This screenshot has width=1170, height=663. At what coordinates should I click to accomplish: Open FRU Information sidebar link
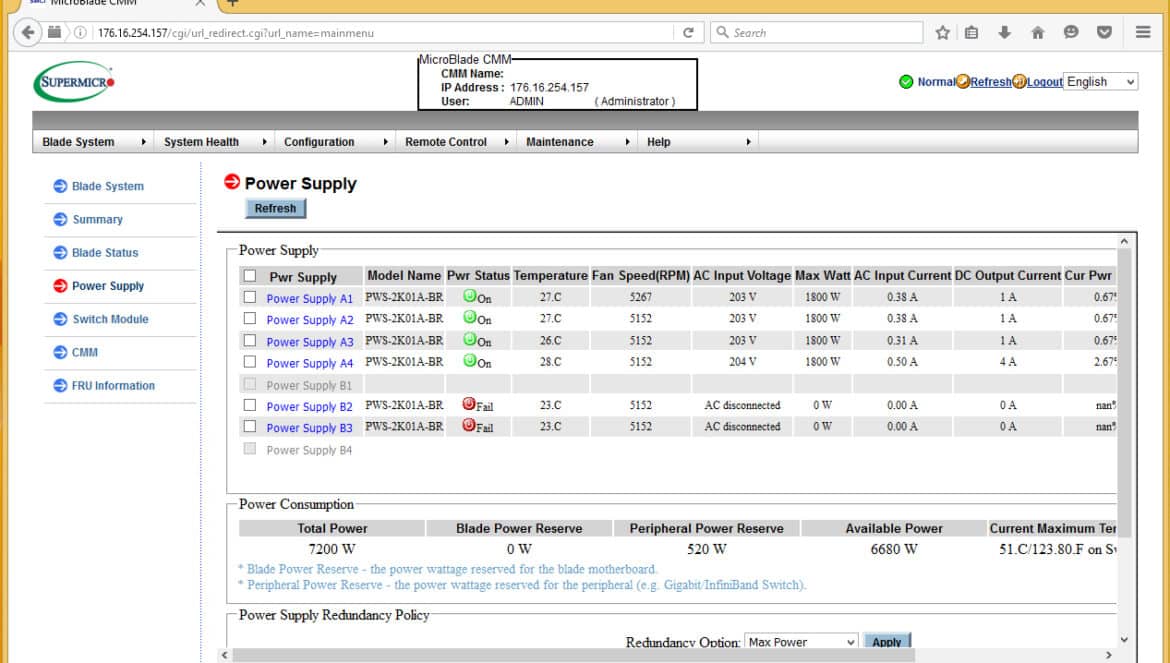(113, 386)
